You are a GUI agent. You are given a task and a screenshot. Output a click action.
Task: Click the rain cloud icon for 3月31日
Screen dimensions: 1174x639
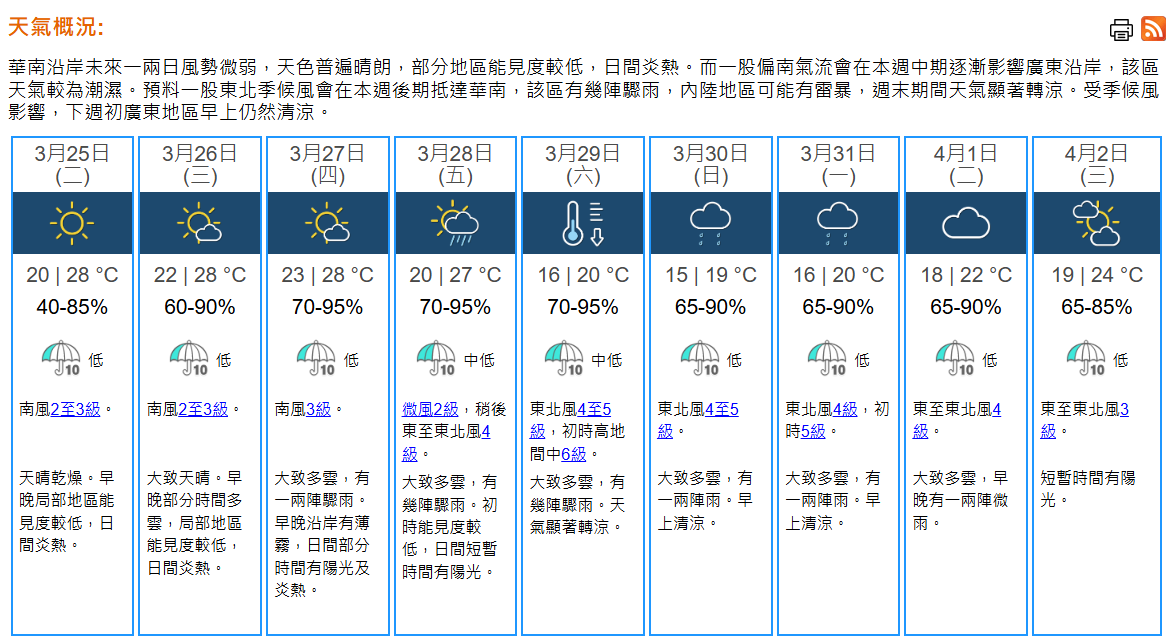(x=838, y=223)
